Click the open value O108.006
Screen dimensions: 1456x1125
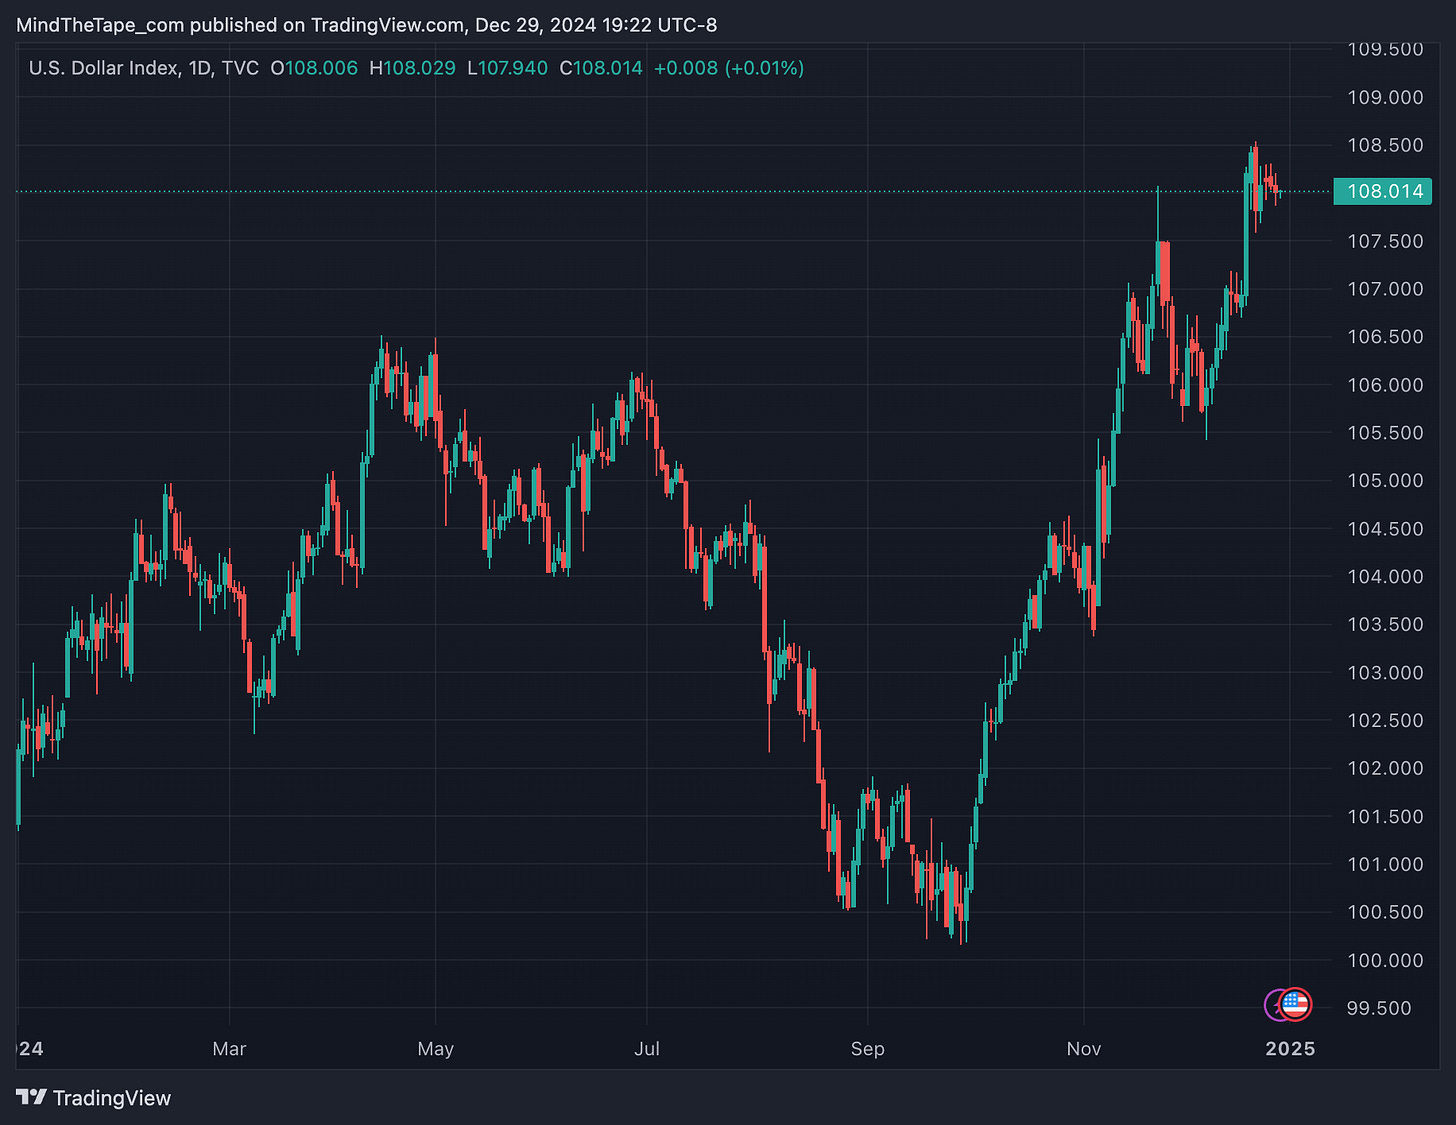coord(314,68)
